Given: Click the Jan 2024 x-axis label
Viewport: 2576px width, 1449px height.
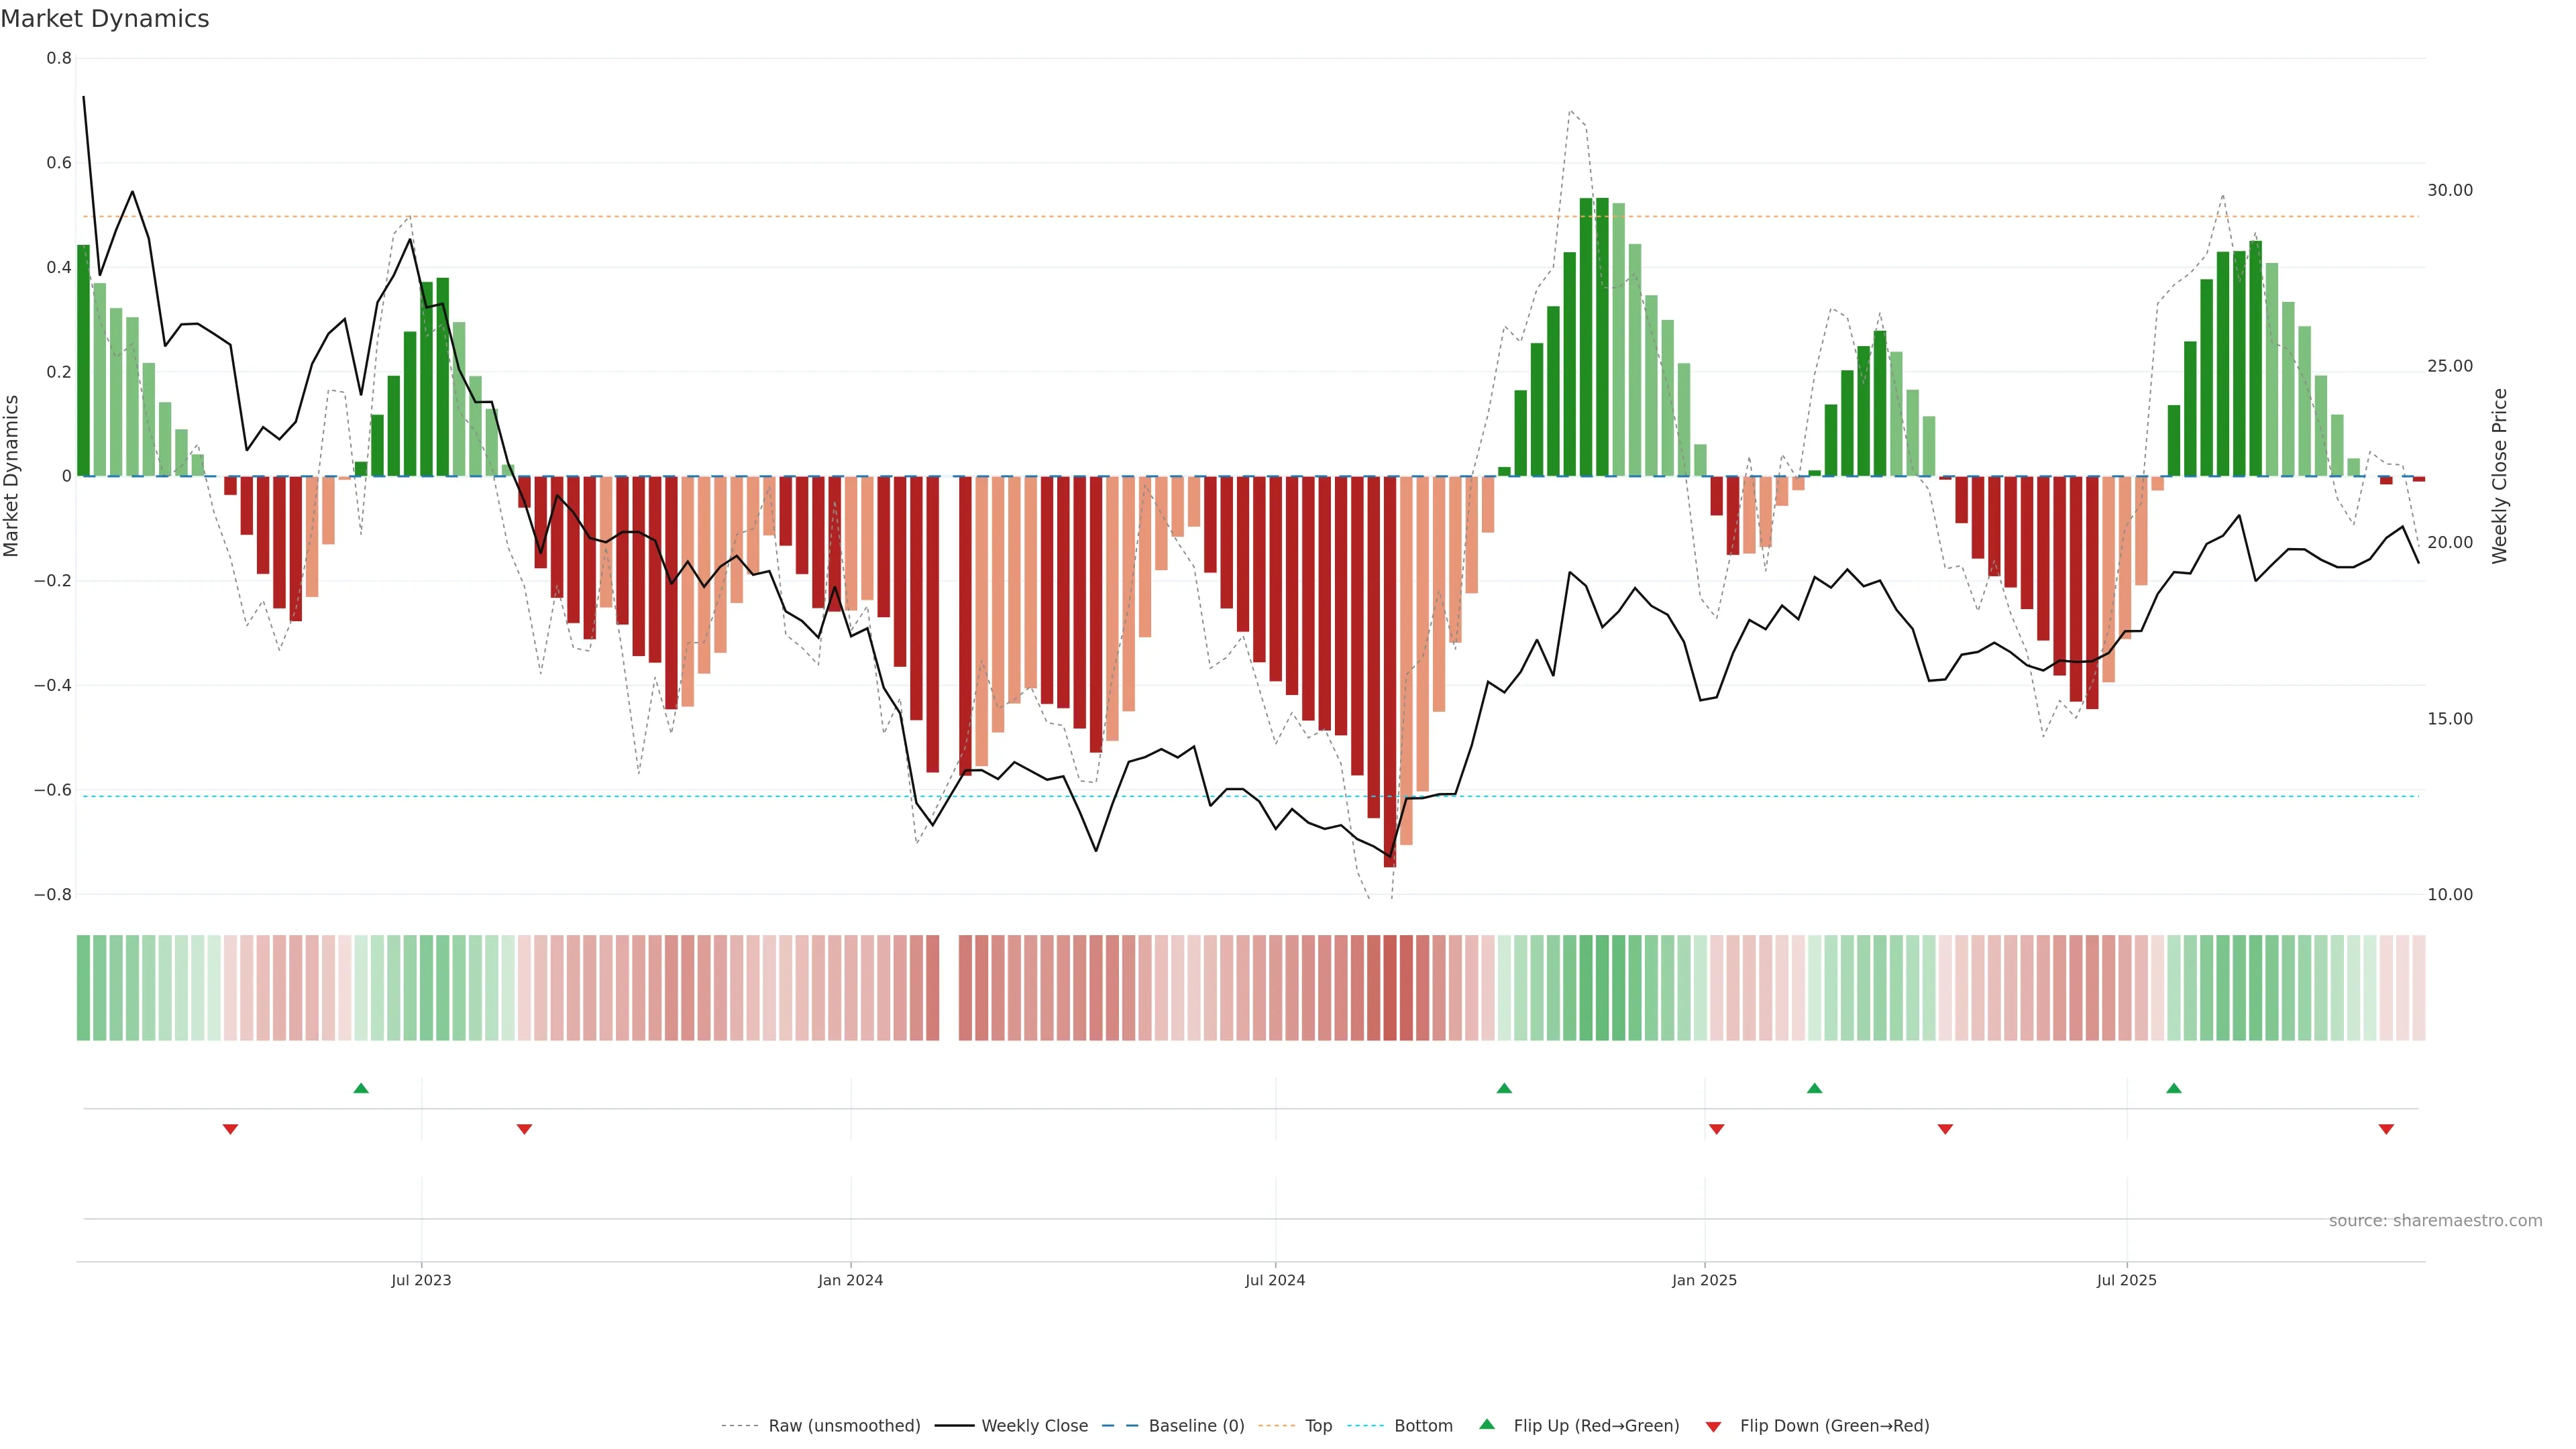Looking at the screenshot, I should click(x=850, y=1280).
